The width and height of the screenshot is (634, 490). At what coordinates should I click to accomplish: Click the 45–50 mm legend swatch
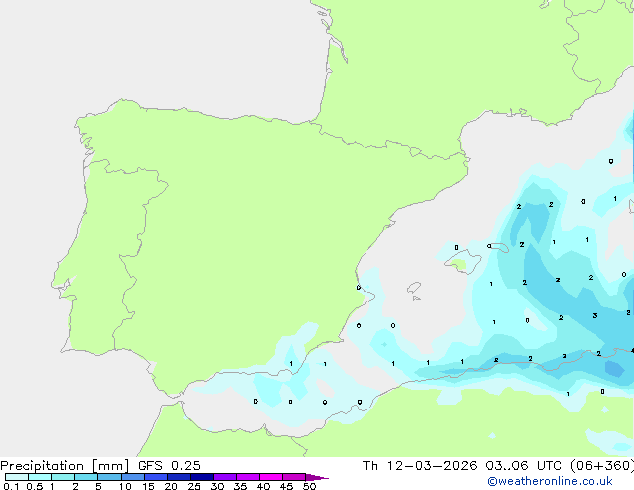[294, 477]
